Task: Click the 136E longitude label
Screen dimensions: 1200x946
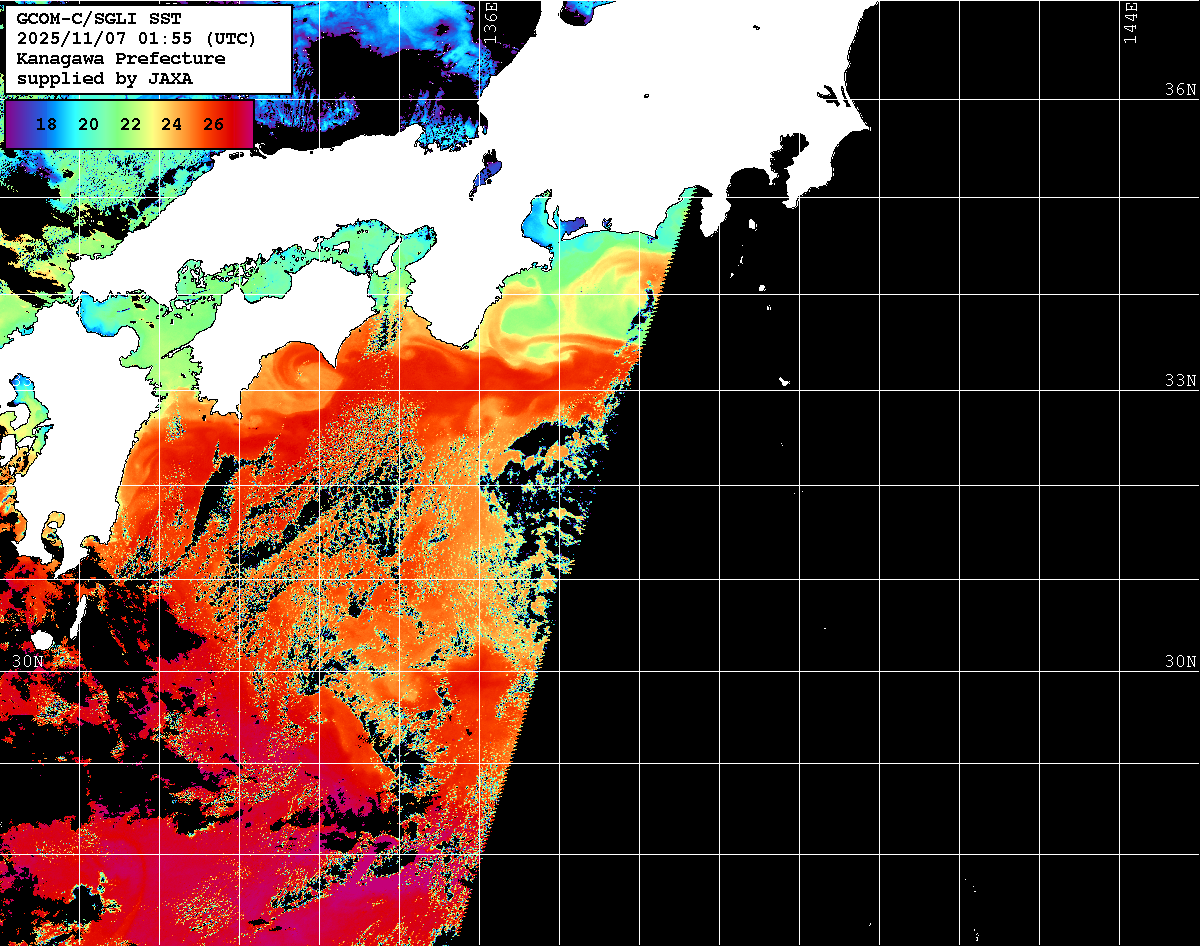Action: [489, 21]
